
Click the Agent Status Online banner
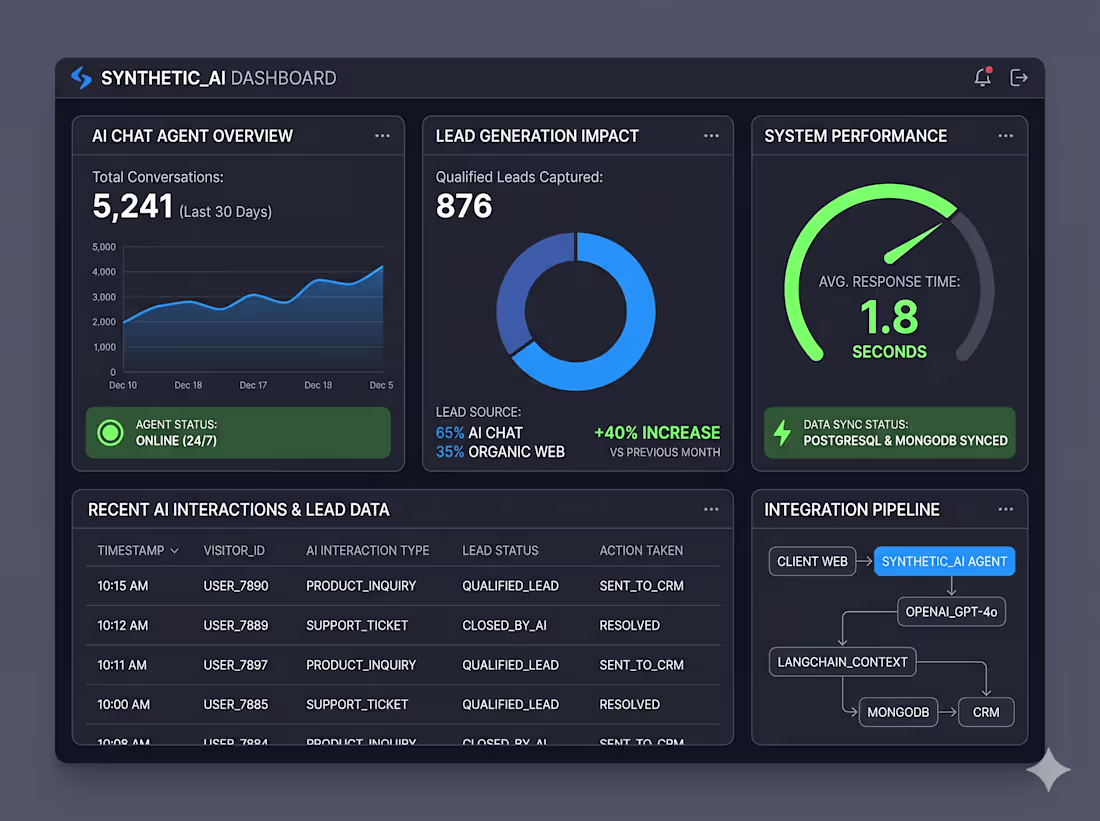point(238,433)
